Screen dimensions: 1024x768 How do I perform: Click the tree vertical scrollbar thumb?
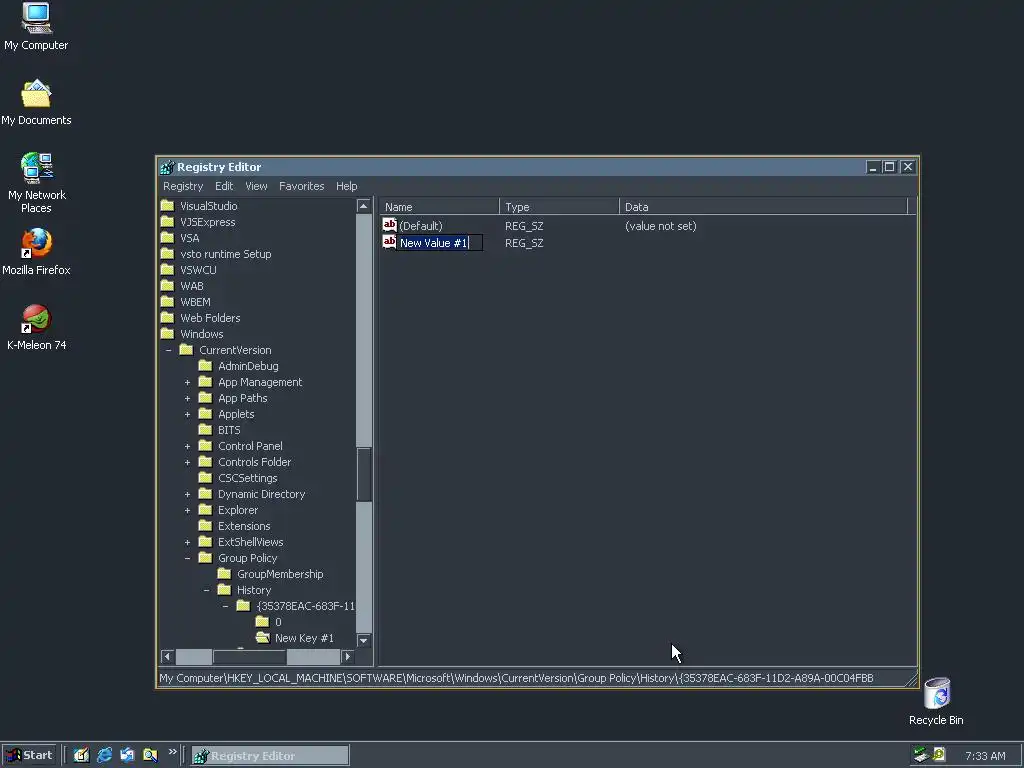coord(364,475)
